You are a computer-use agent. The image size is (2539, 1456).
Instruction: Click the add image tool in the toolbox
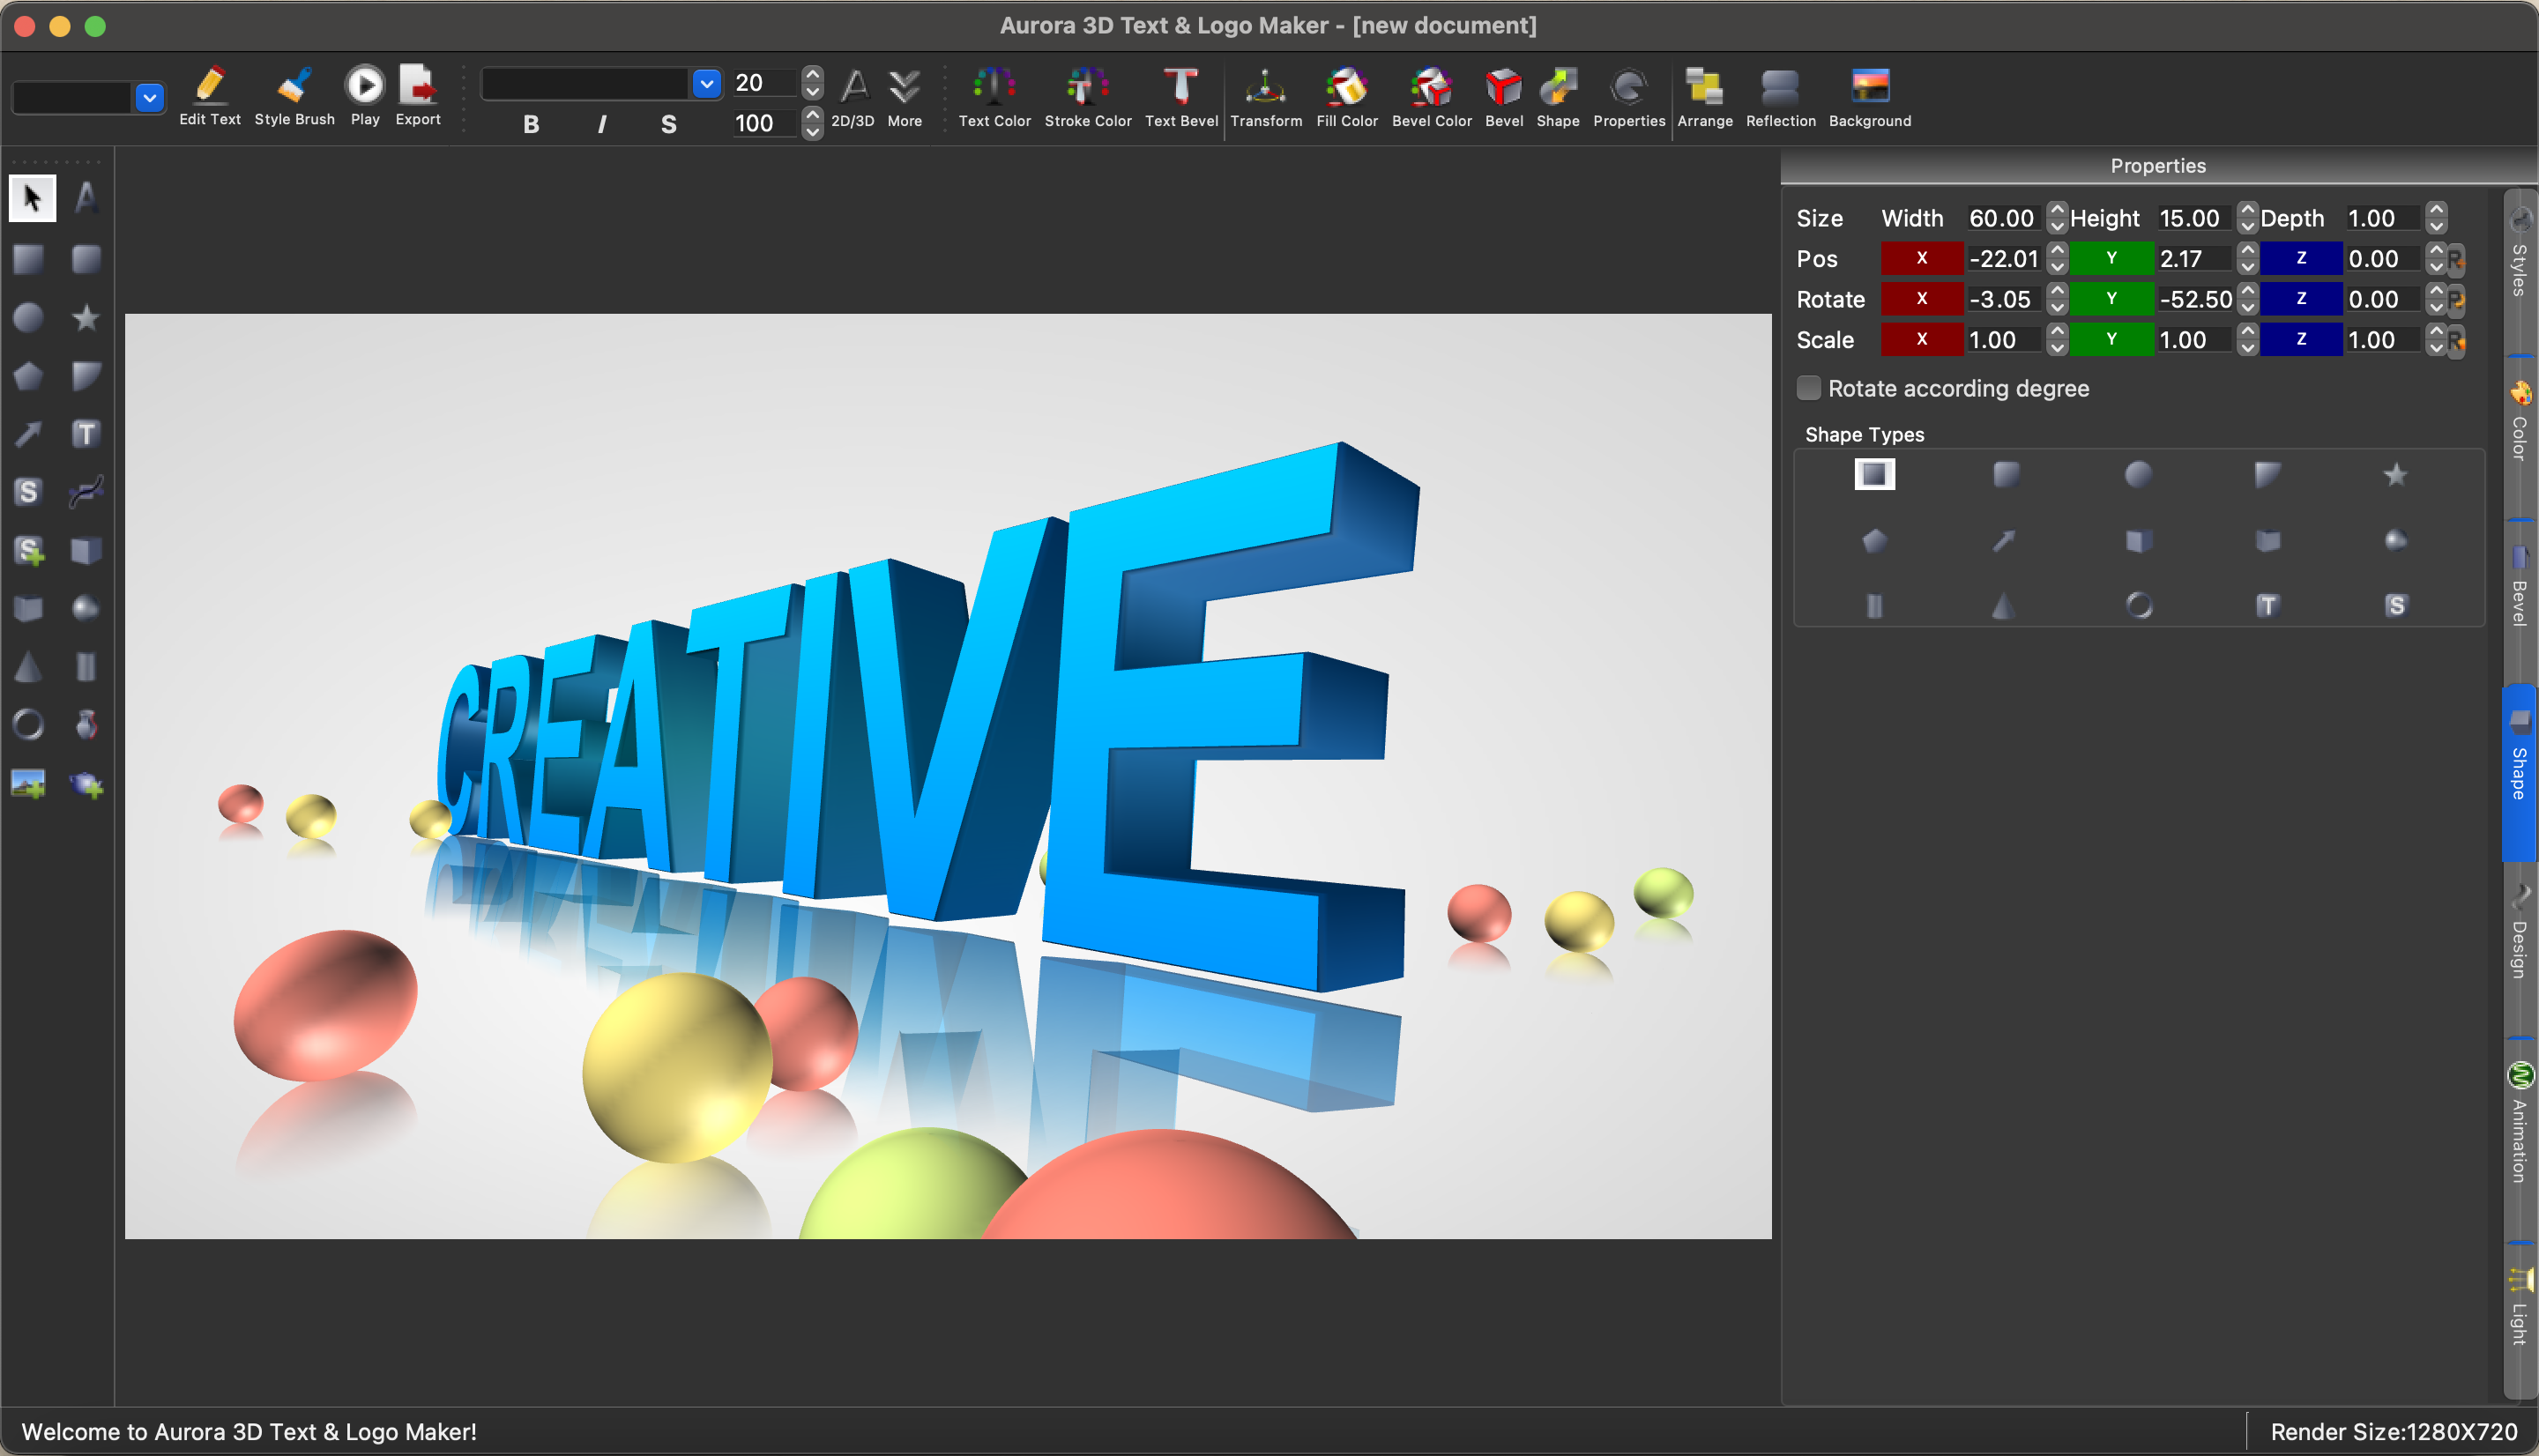click(x=29, y=784)
